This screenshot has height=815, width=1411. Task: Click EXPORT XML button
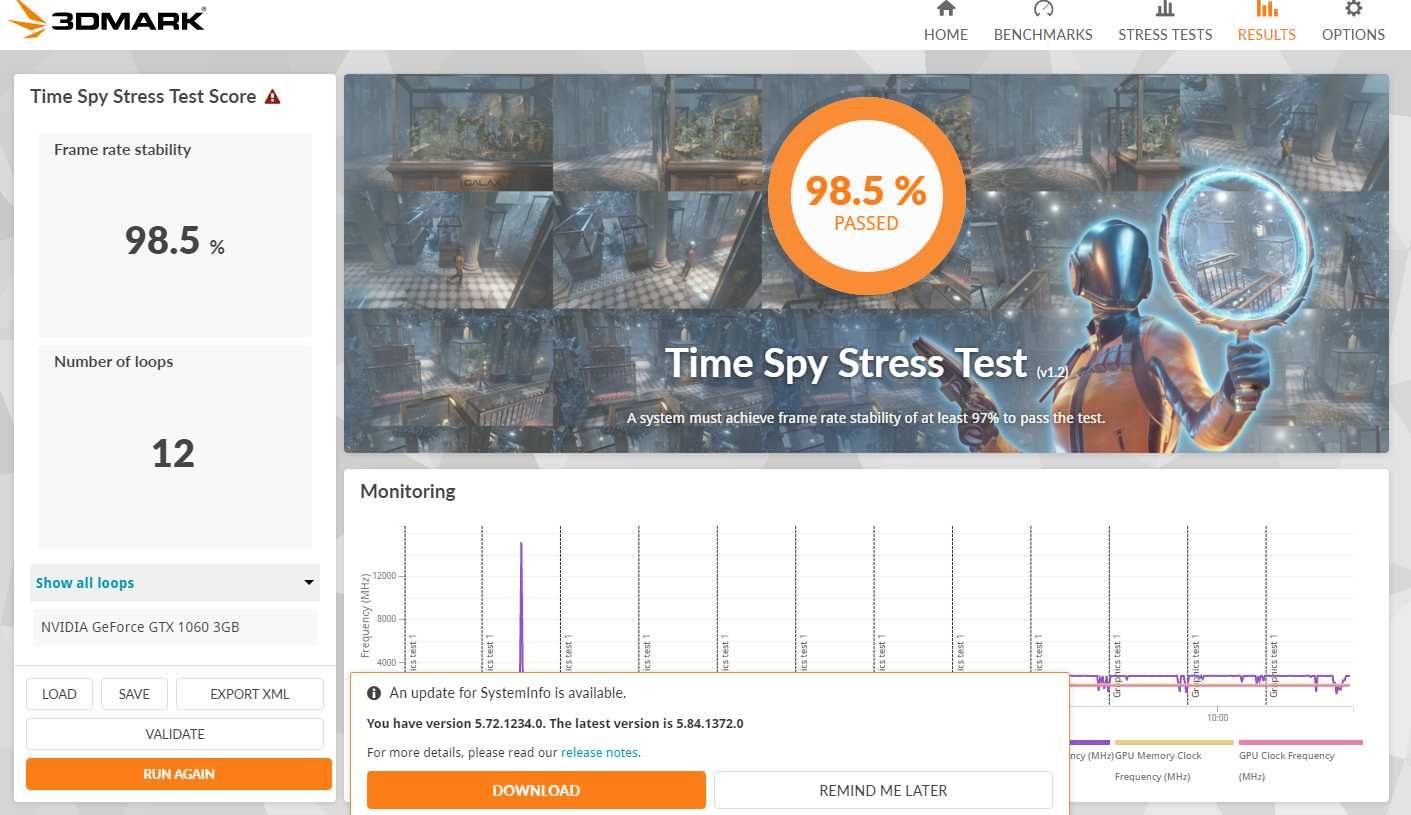(250, 694)
